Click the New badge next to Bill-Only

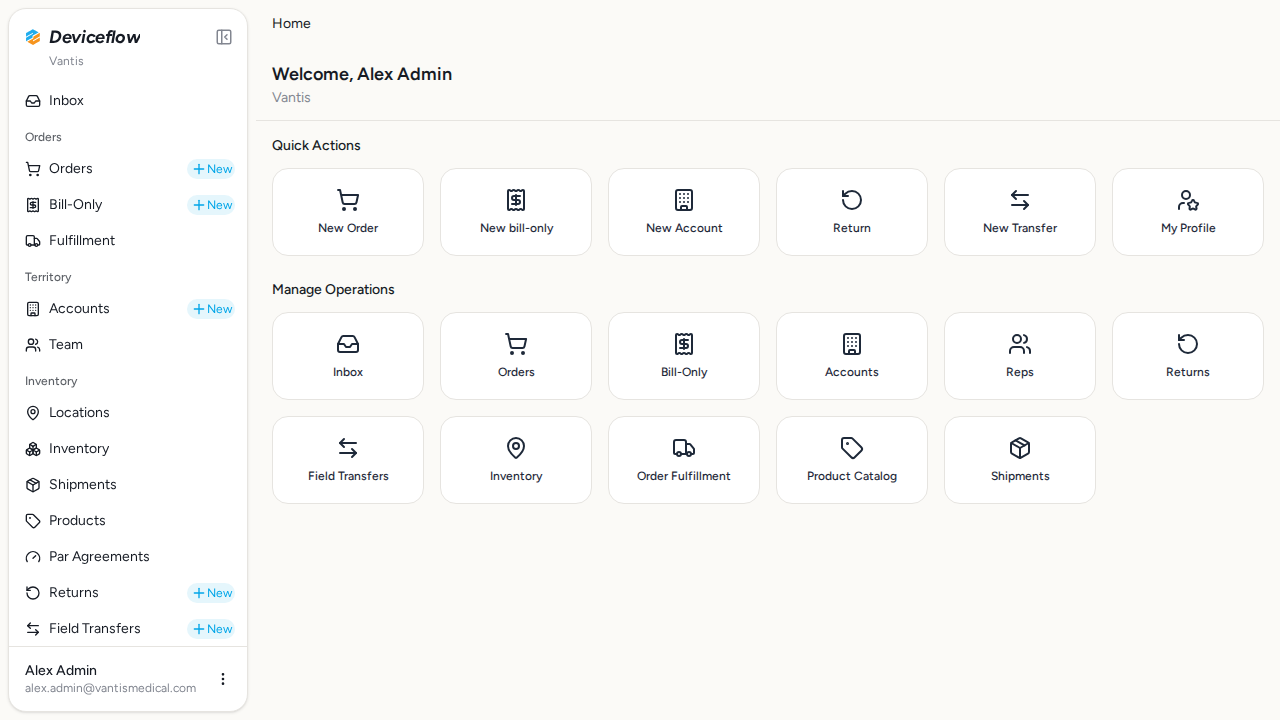point(211,205)
